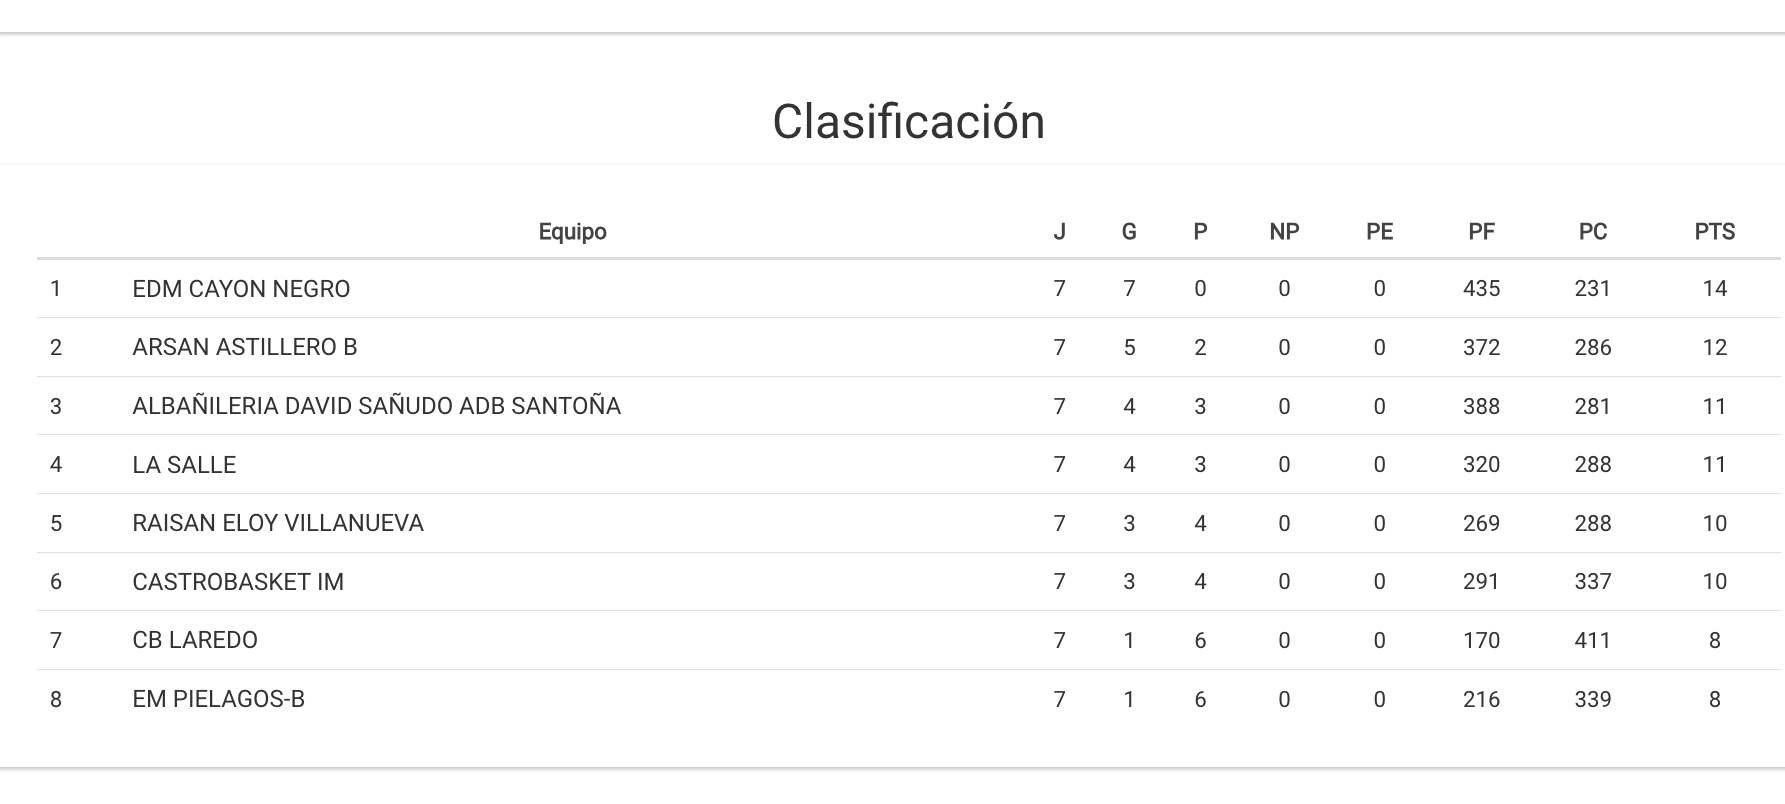Select ALBAÑILERIA DAVID SAÑUDO ADB SANTOÑA team
This screenshot has height=804, width=1785.
pos(376,406)
